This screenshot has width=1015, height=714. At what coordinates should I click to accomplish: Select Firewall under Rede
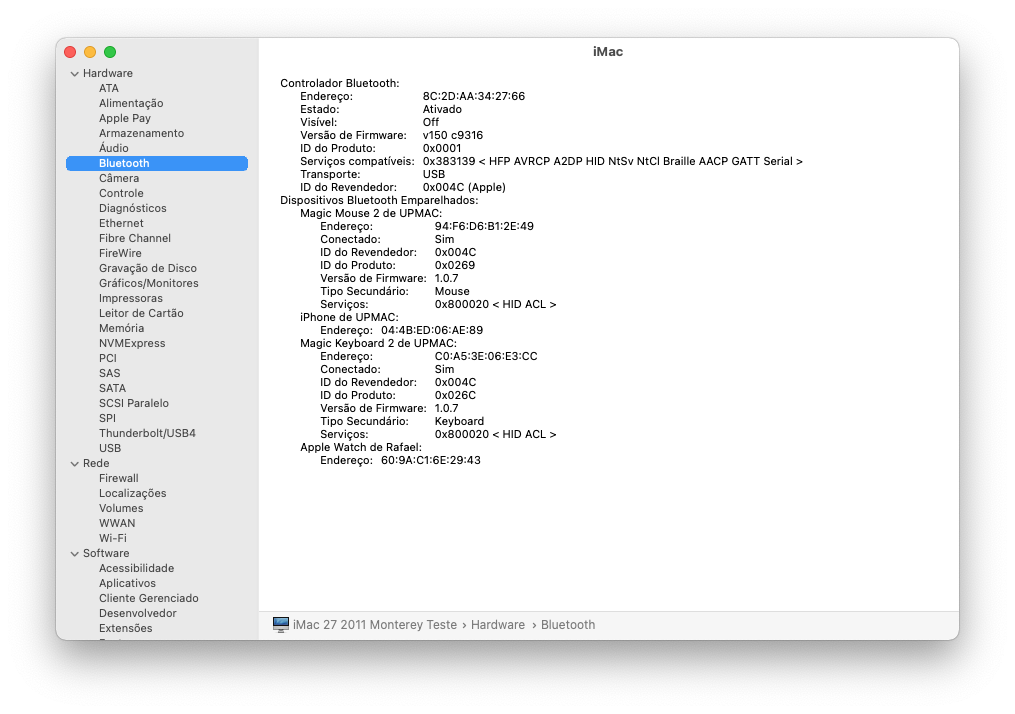point(118,478)
